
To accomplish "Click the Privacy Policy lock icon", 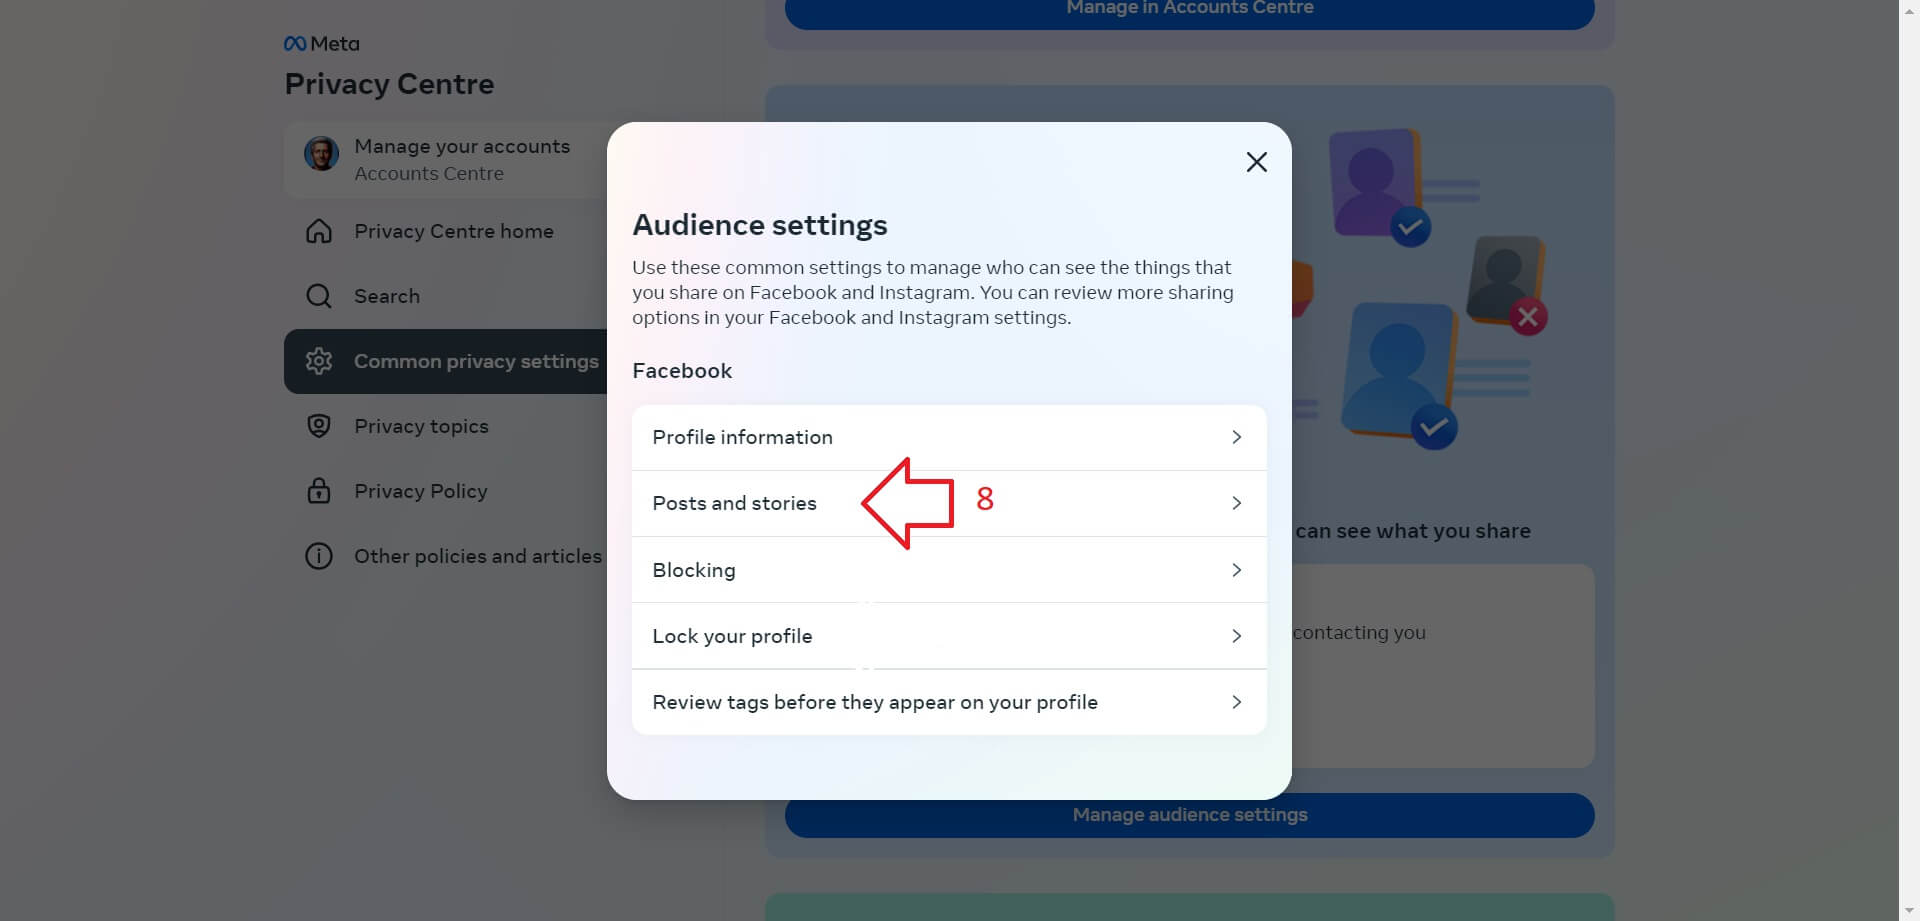I will click(x=319, y=491).
